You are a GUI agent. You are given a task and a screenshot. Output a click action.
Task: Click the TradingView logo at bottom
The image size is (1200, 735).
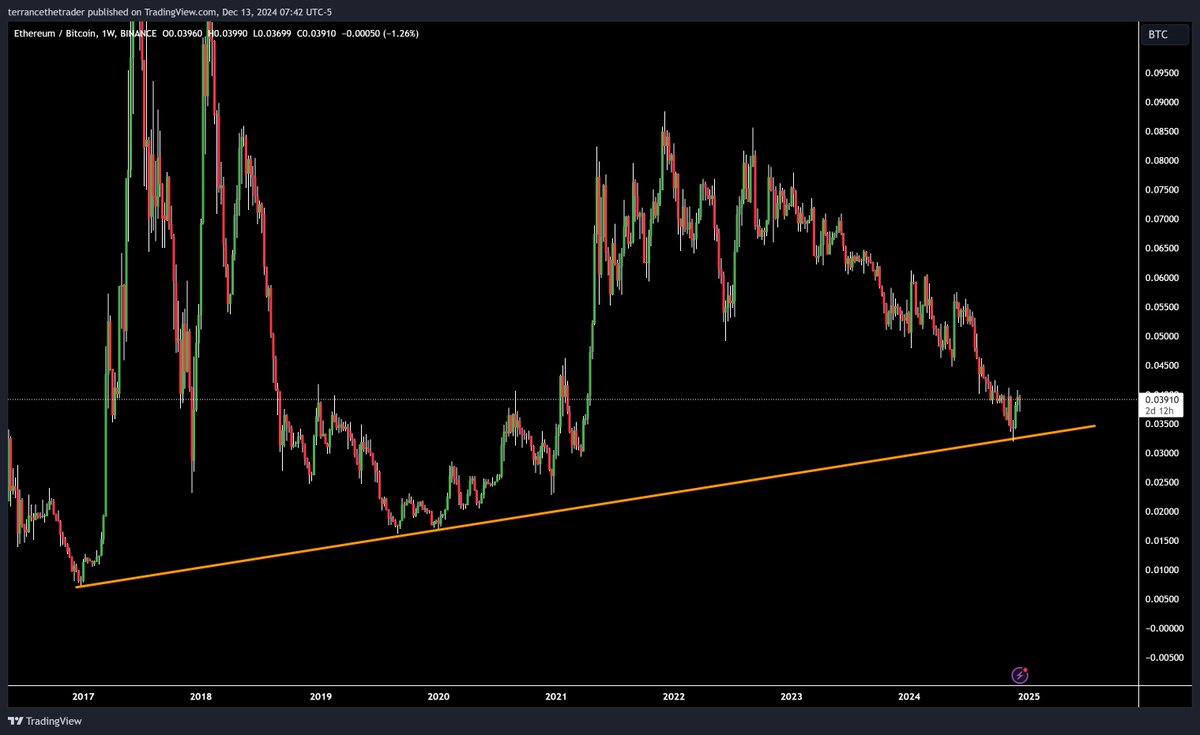(45, 721)
